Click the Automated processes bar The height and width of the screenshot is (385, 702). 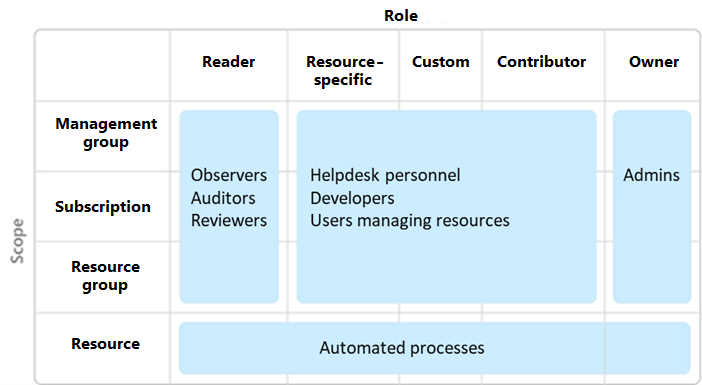point(435,348)
